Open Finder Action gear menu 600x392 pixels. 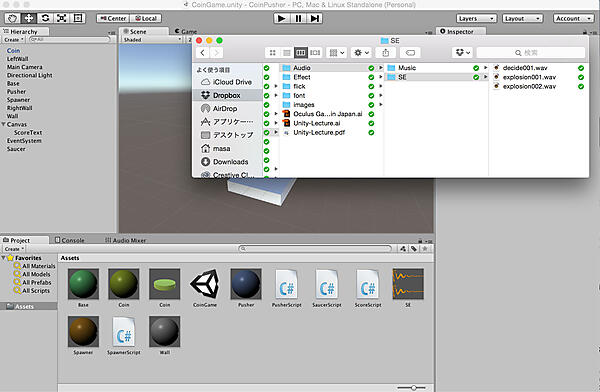[x=361, y=53]
